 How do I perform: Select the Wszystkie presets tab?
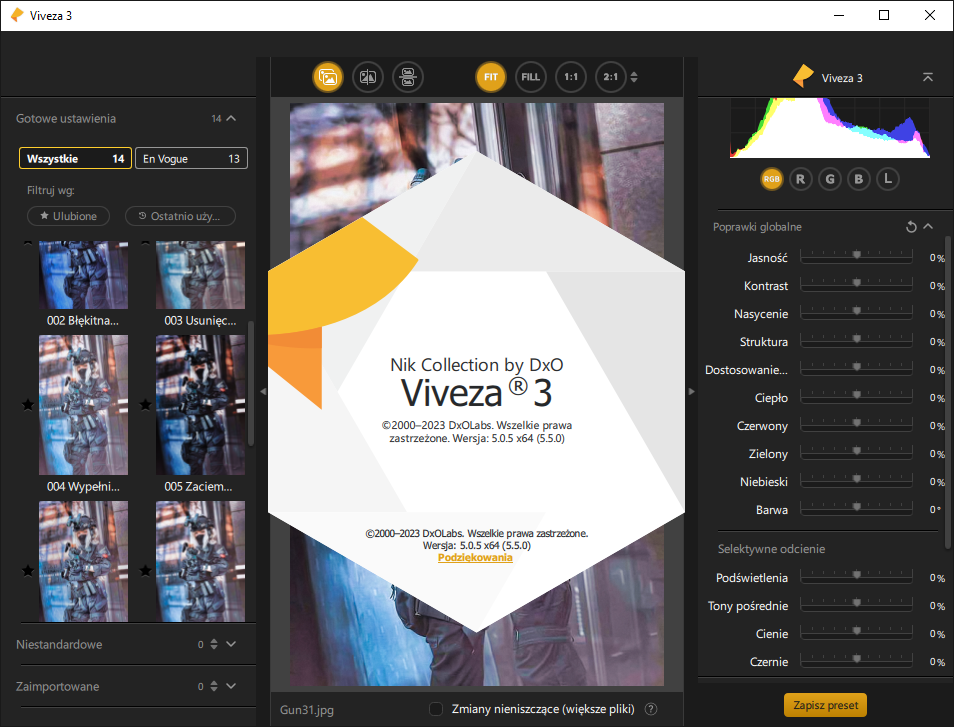click(x=75, y=159)
